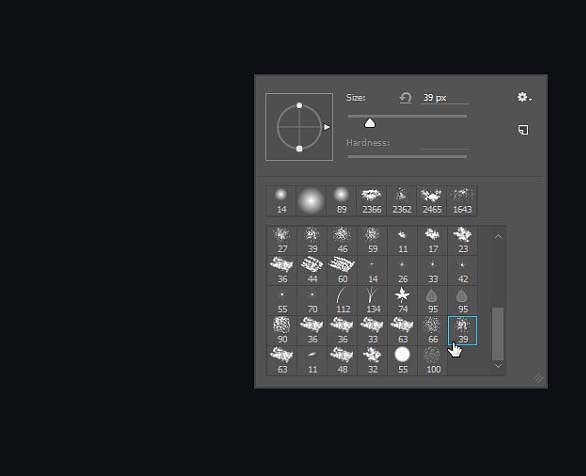Select the brush preset 48
This screenshot has height=476, width=586.
[342, 361]
